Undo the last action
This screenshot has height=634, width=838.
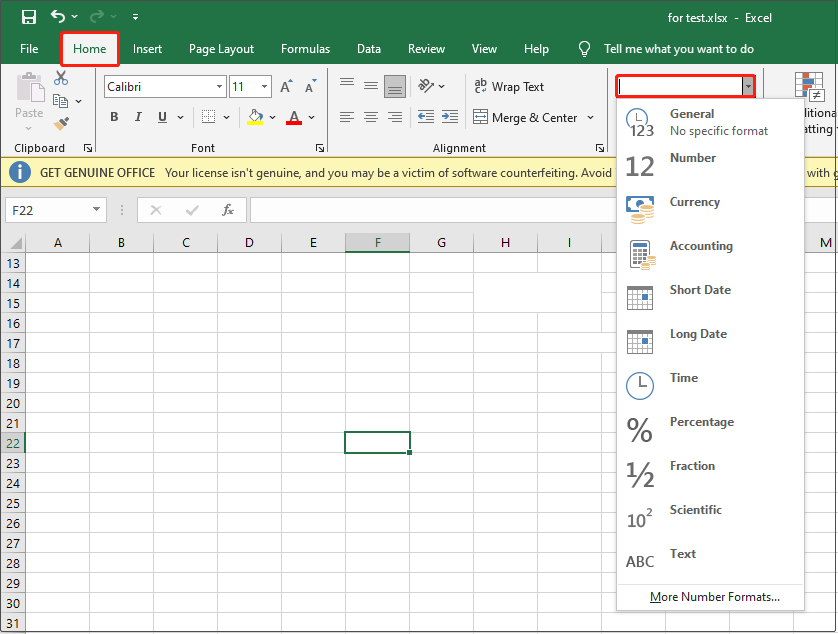pos(57,16)
